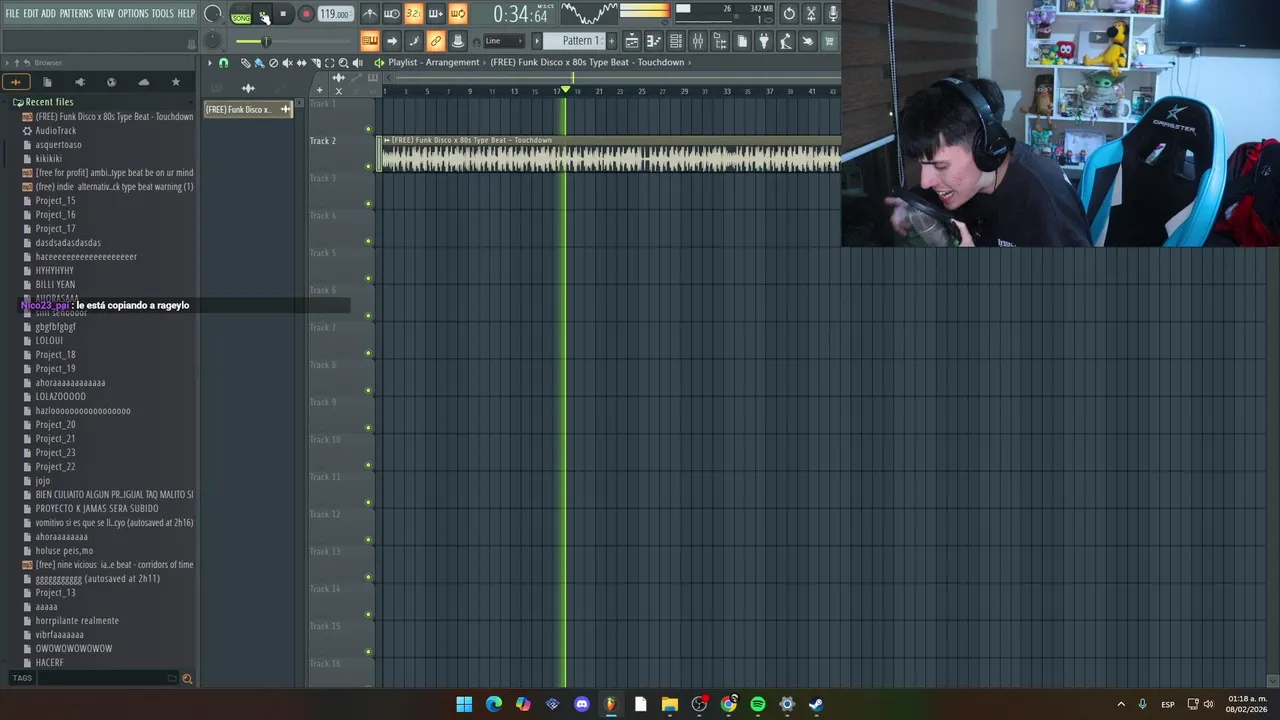Select the Delete tool in playlist
Viewport: 1280px width, 720px height.
[273, 63]
